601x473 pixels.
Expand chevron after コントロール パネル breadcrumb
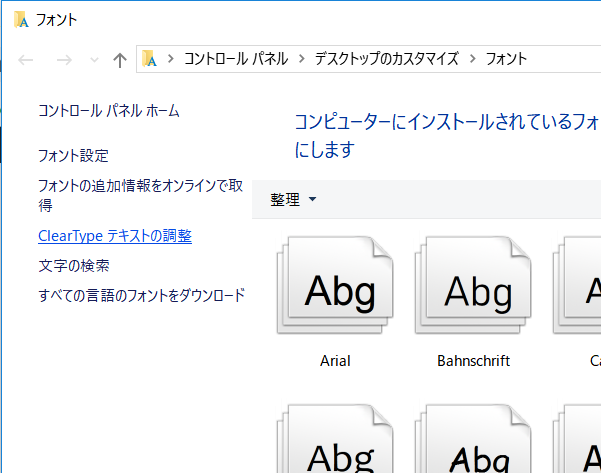pos(302,59)
